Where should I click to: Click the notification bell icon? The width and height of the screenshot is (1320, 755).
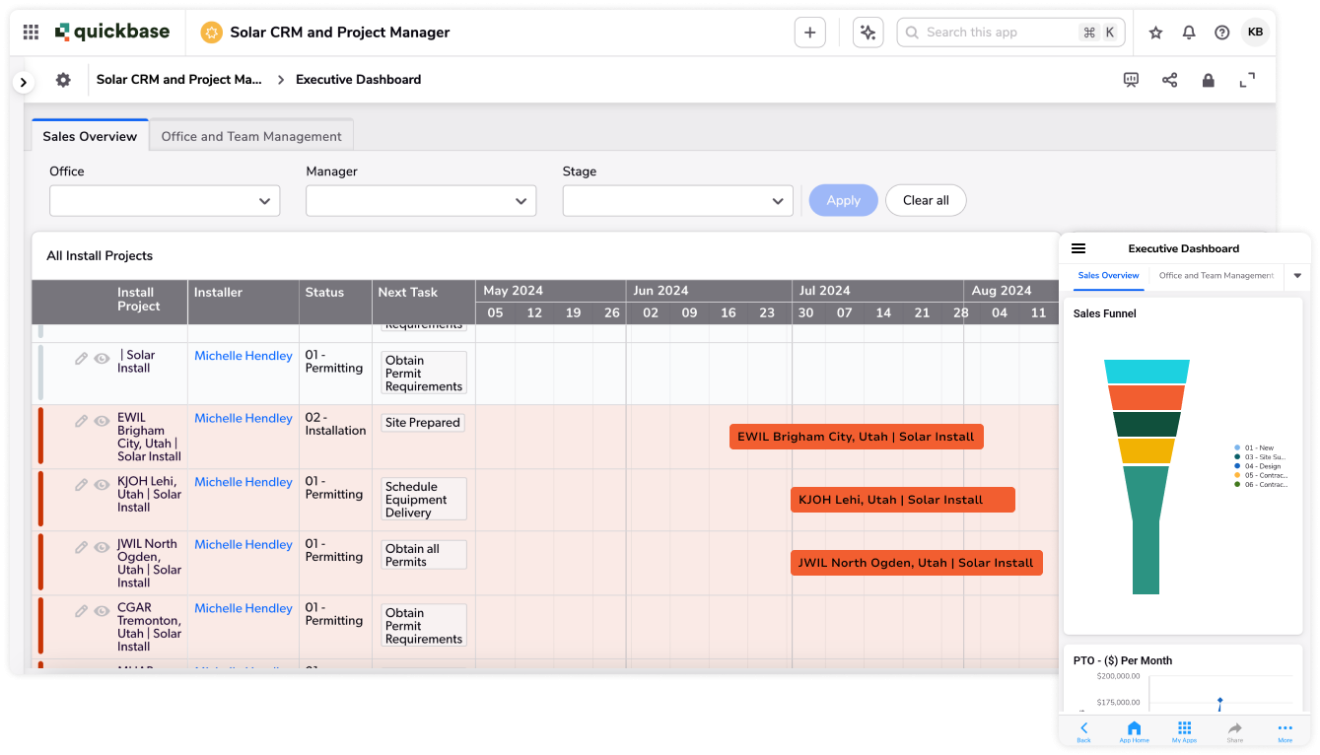click(x=1188, y=31)
